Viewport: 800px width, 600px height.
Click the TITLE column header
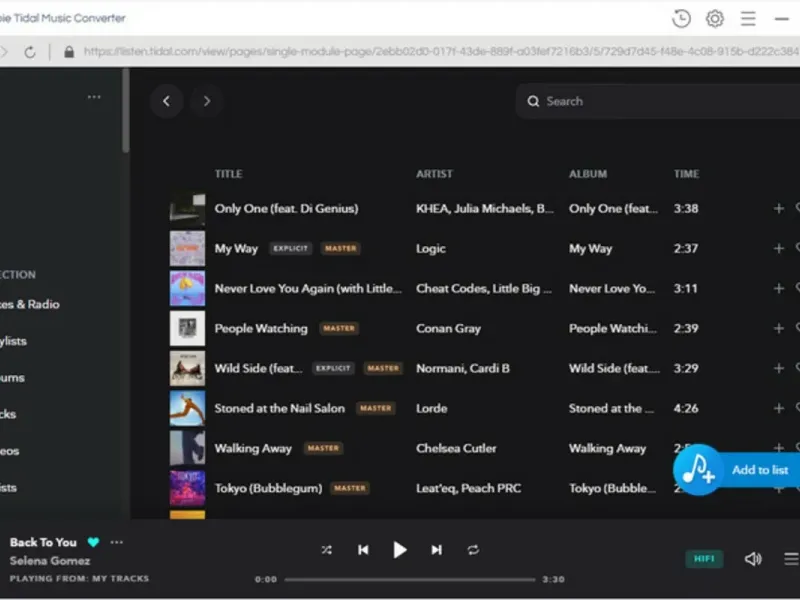(x=229, y=174)
